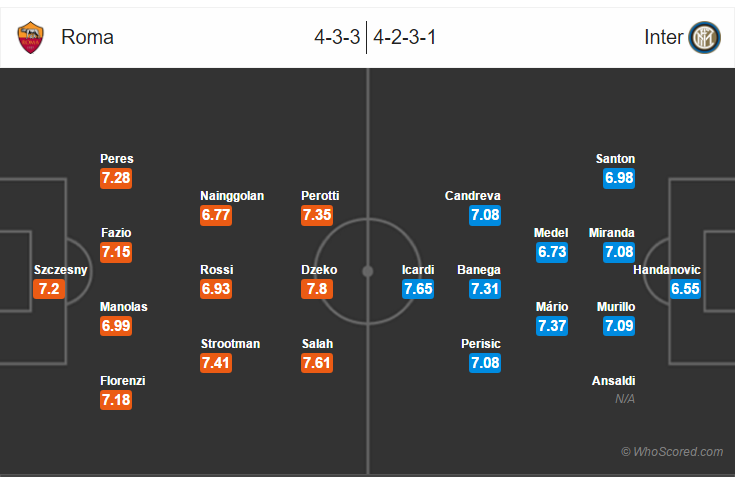Select Salah's 7.61 rating badge
Screen dimensions: 735x477
coord(317,363)
